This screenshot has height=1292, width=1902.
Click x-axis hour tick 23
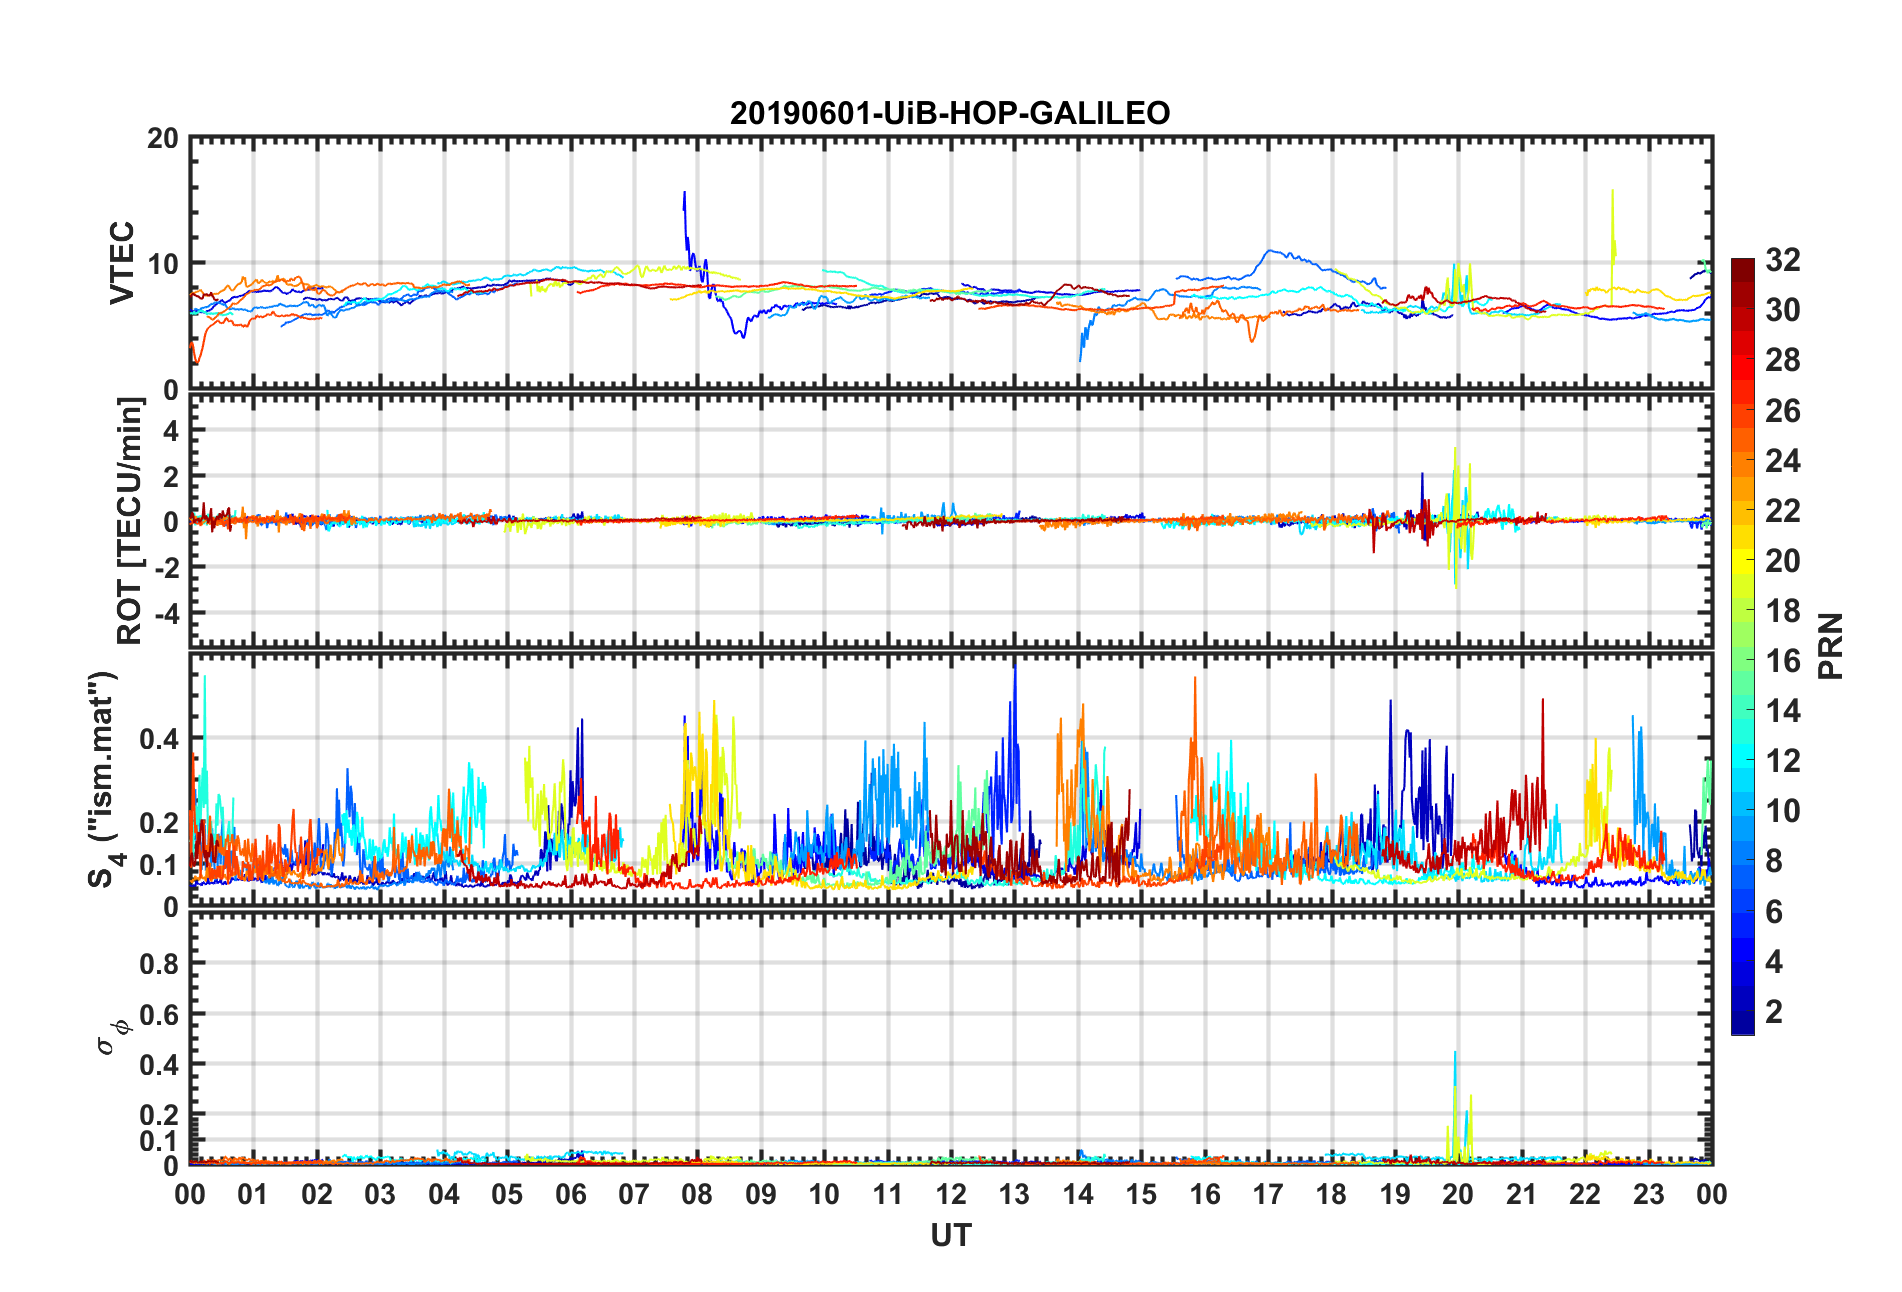(x=1648, y=1194)
